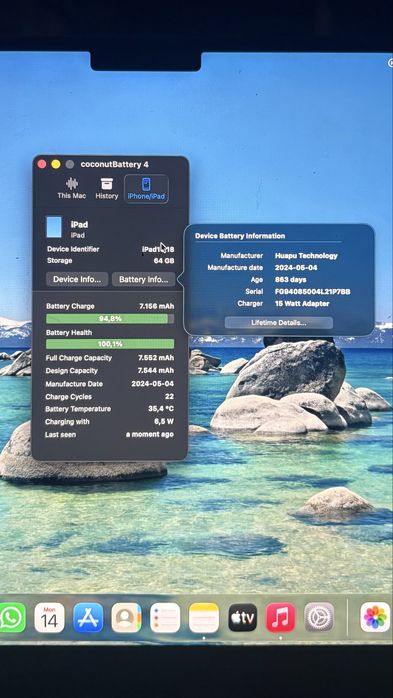Click the serial number FG94085004L21P7BB
This screenshot has height=698, width=393.
312,292
